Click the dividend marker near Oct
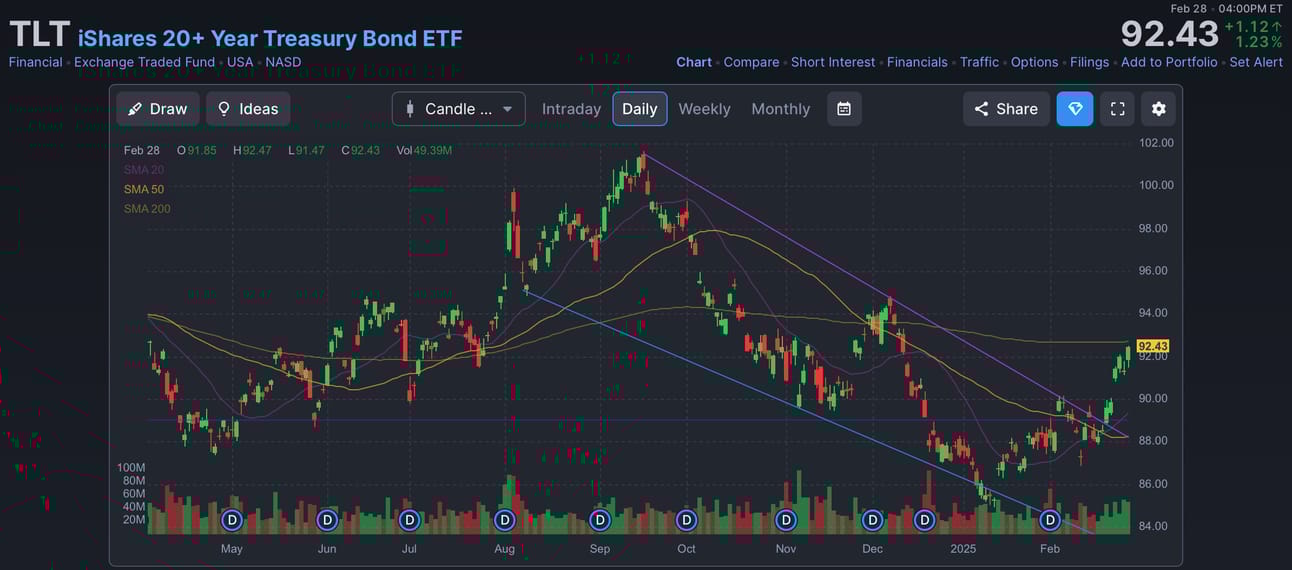This screenshot has height=570, width=1292. [686, 520]
